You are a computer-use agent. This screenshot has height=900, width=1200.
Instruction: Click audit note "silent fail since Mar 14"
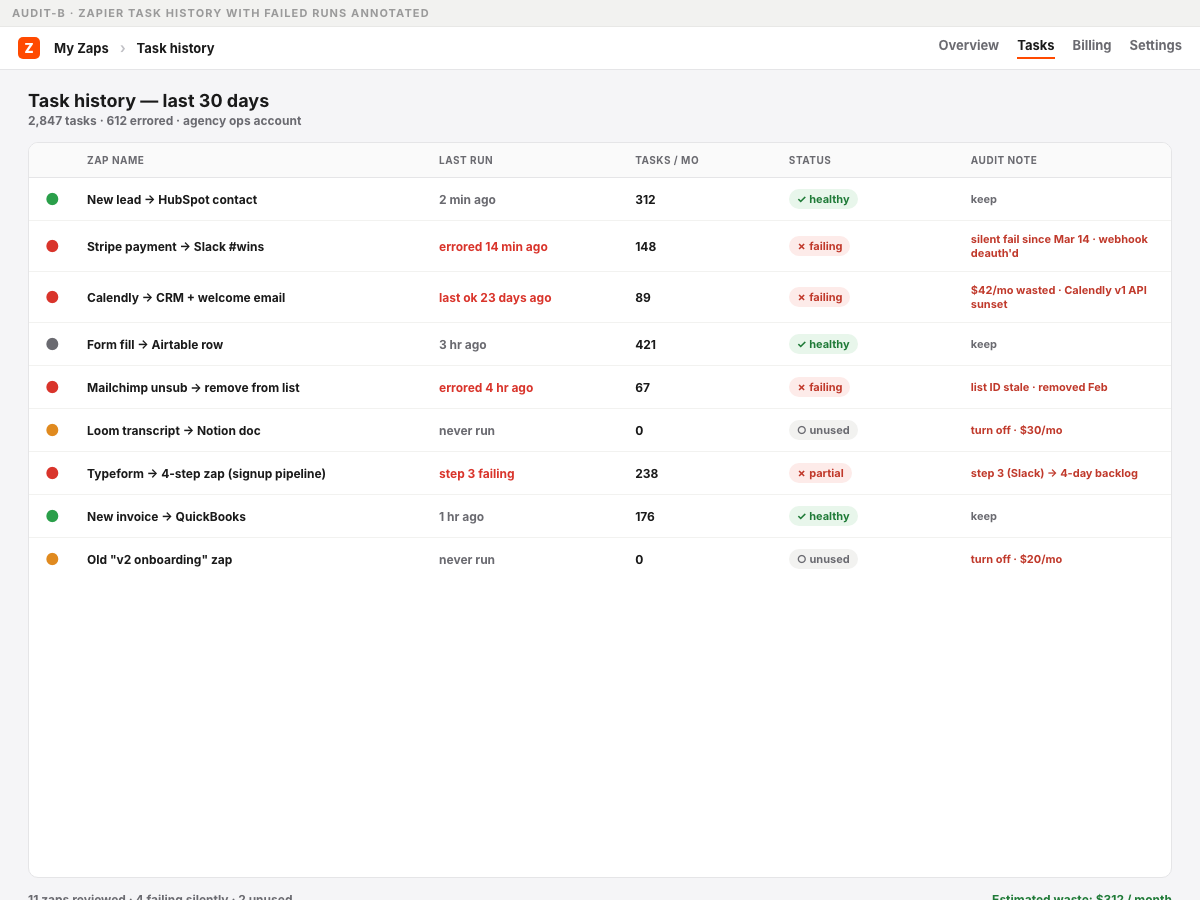pos(1059,246)
